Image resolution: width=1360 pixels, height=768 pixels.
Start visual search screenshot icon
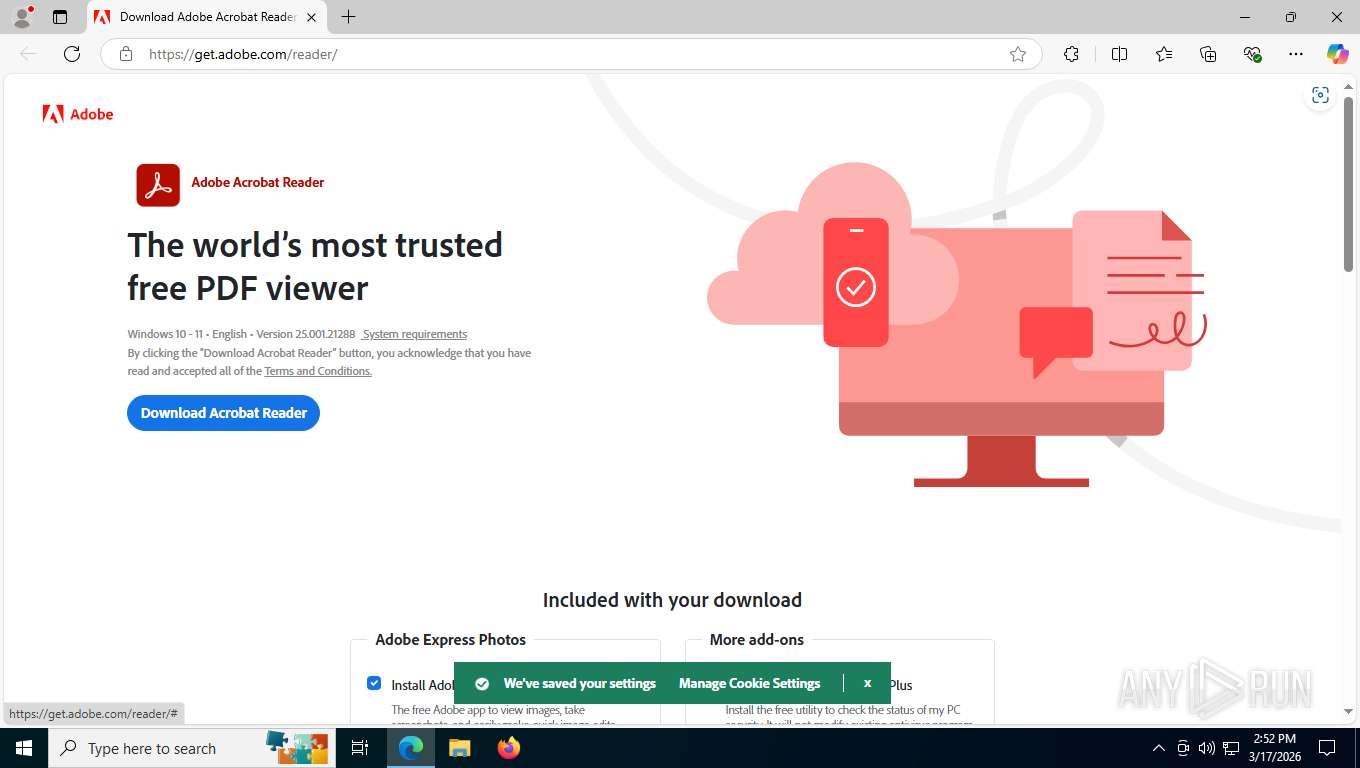[x=1320, y=95]
